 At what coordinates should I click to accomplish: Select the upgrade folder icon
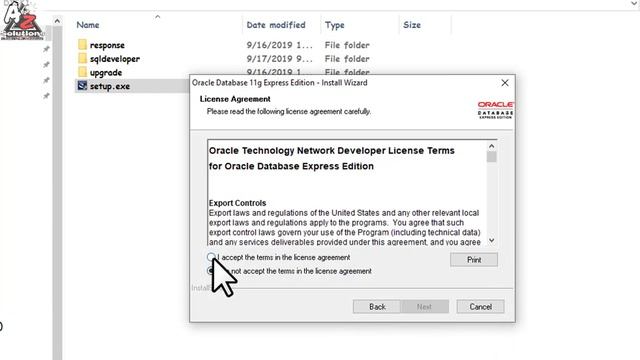click(82, 72)
